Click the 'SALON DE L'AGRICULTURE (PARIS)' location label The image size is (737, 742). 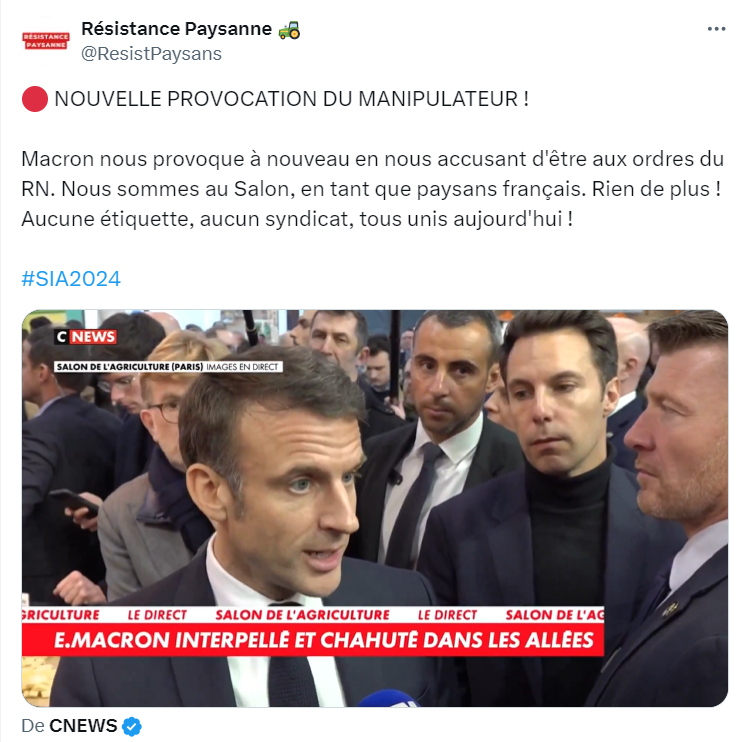point(129,367)
